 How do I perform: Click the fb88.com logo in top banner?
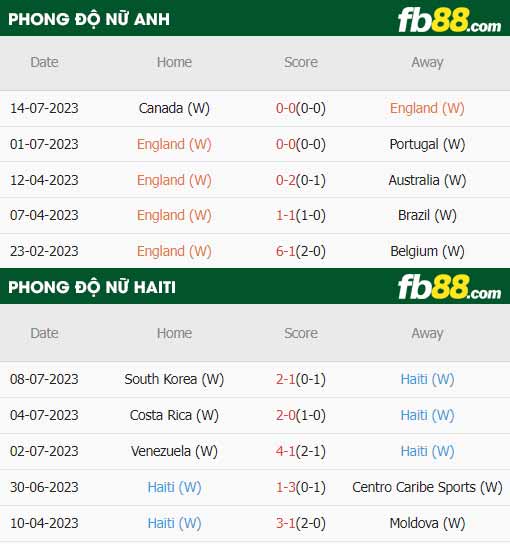449,20
